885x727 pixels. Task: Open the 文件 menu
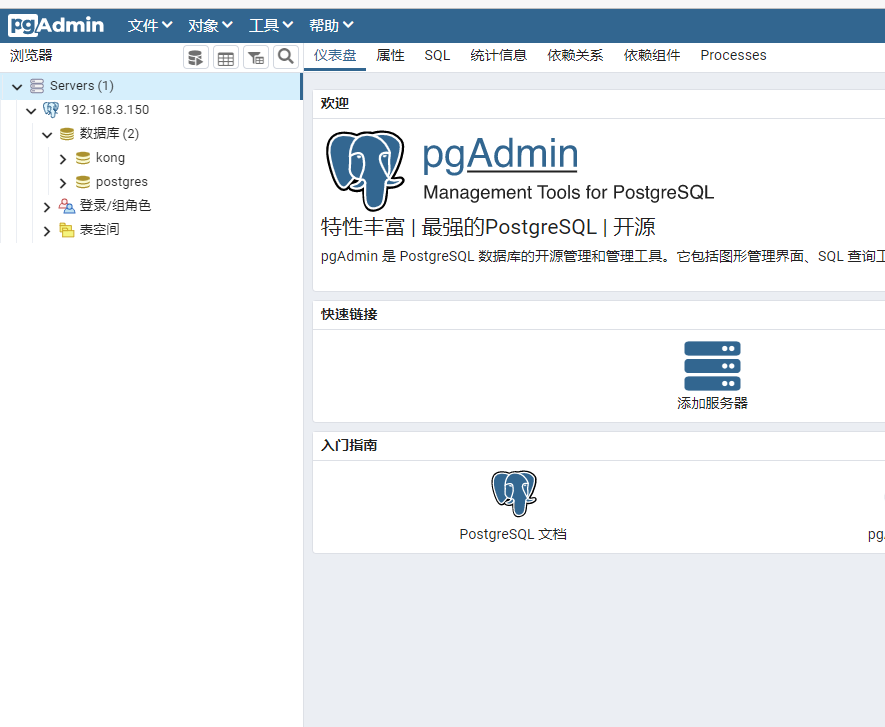(x=150, y=25)
